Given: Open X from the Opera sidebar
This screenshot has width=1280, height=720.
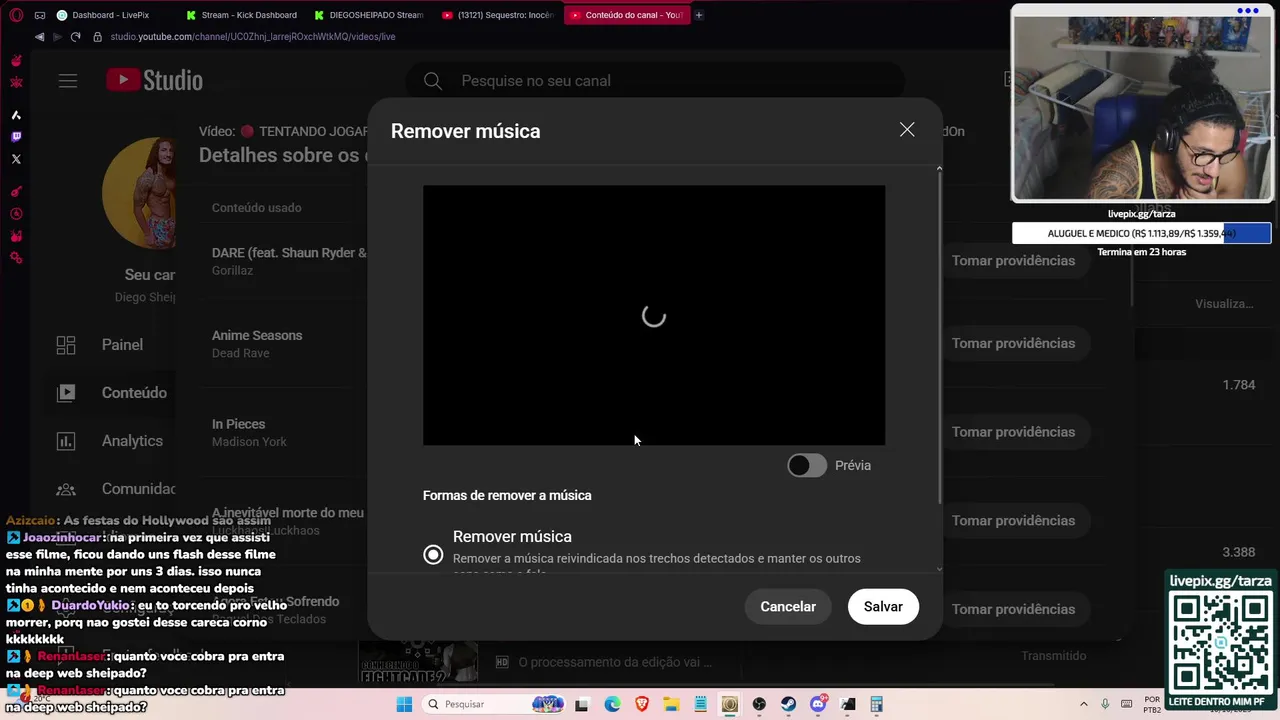Looking at the screenshot, I should [x=16, y=159].
